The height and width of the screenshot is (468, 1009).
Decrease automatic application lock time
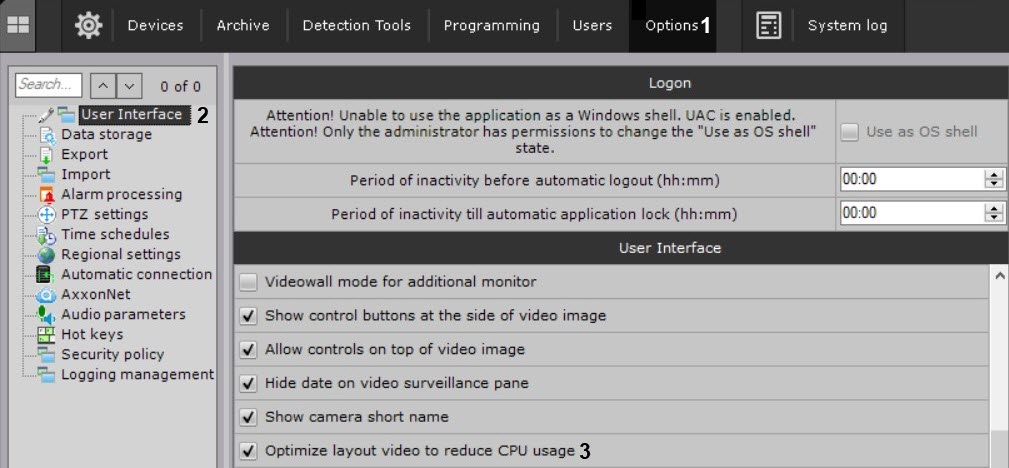993,217
